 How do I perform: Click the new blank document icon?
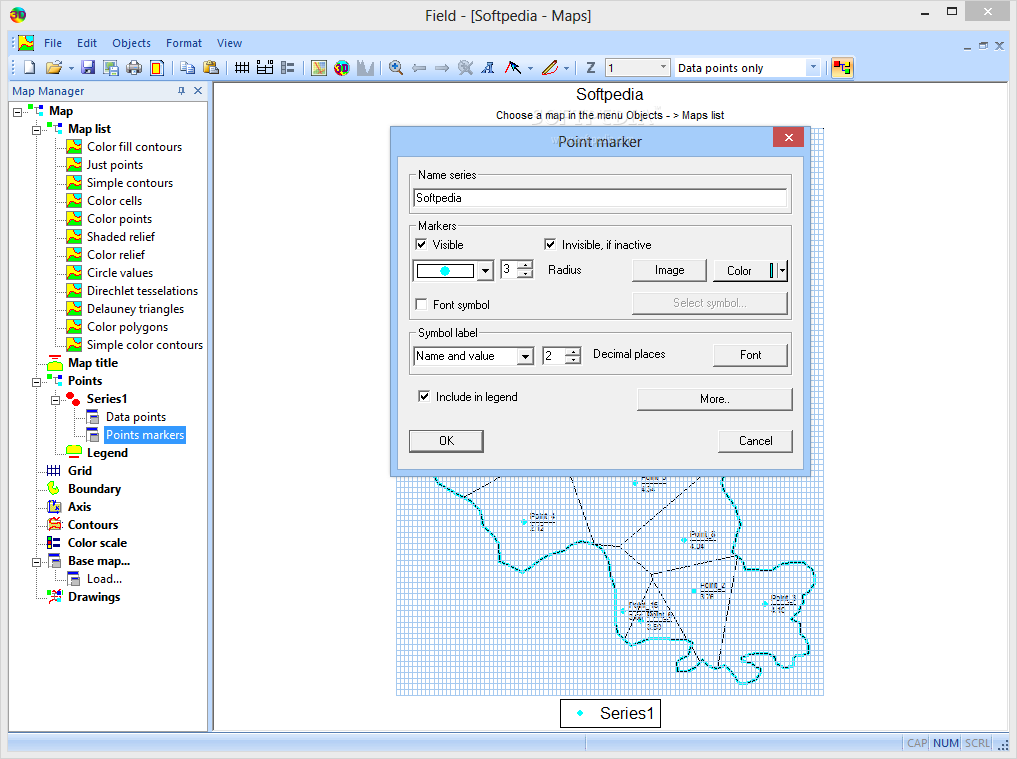tap(29, 68)
